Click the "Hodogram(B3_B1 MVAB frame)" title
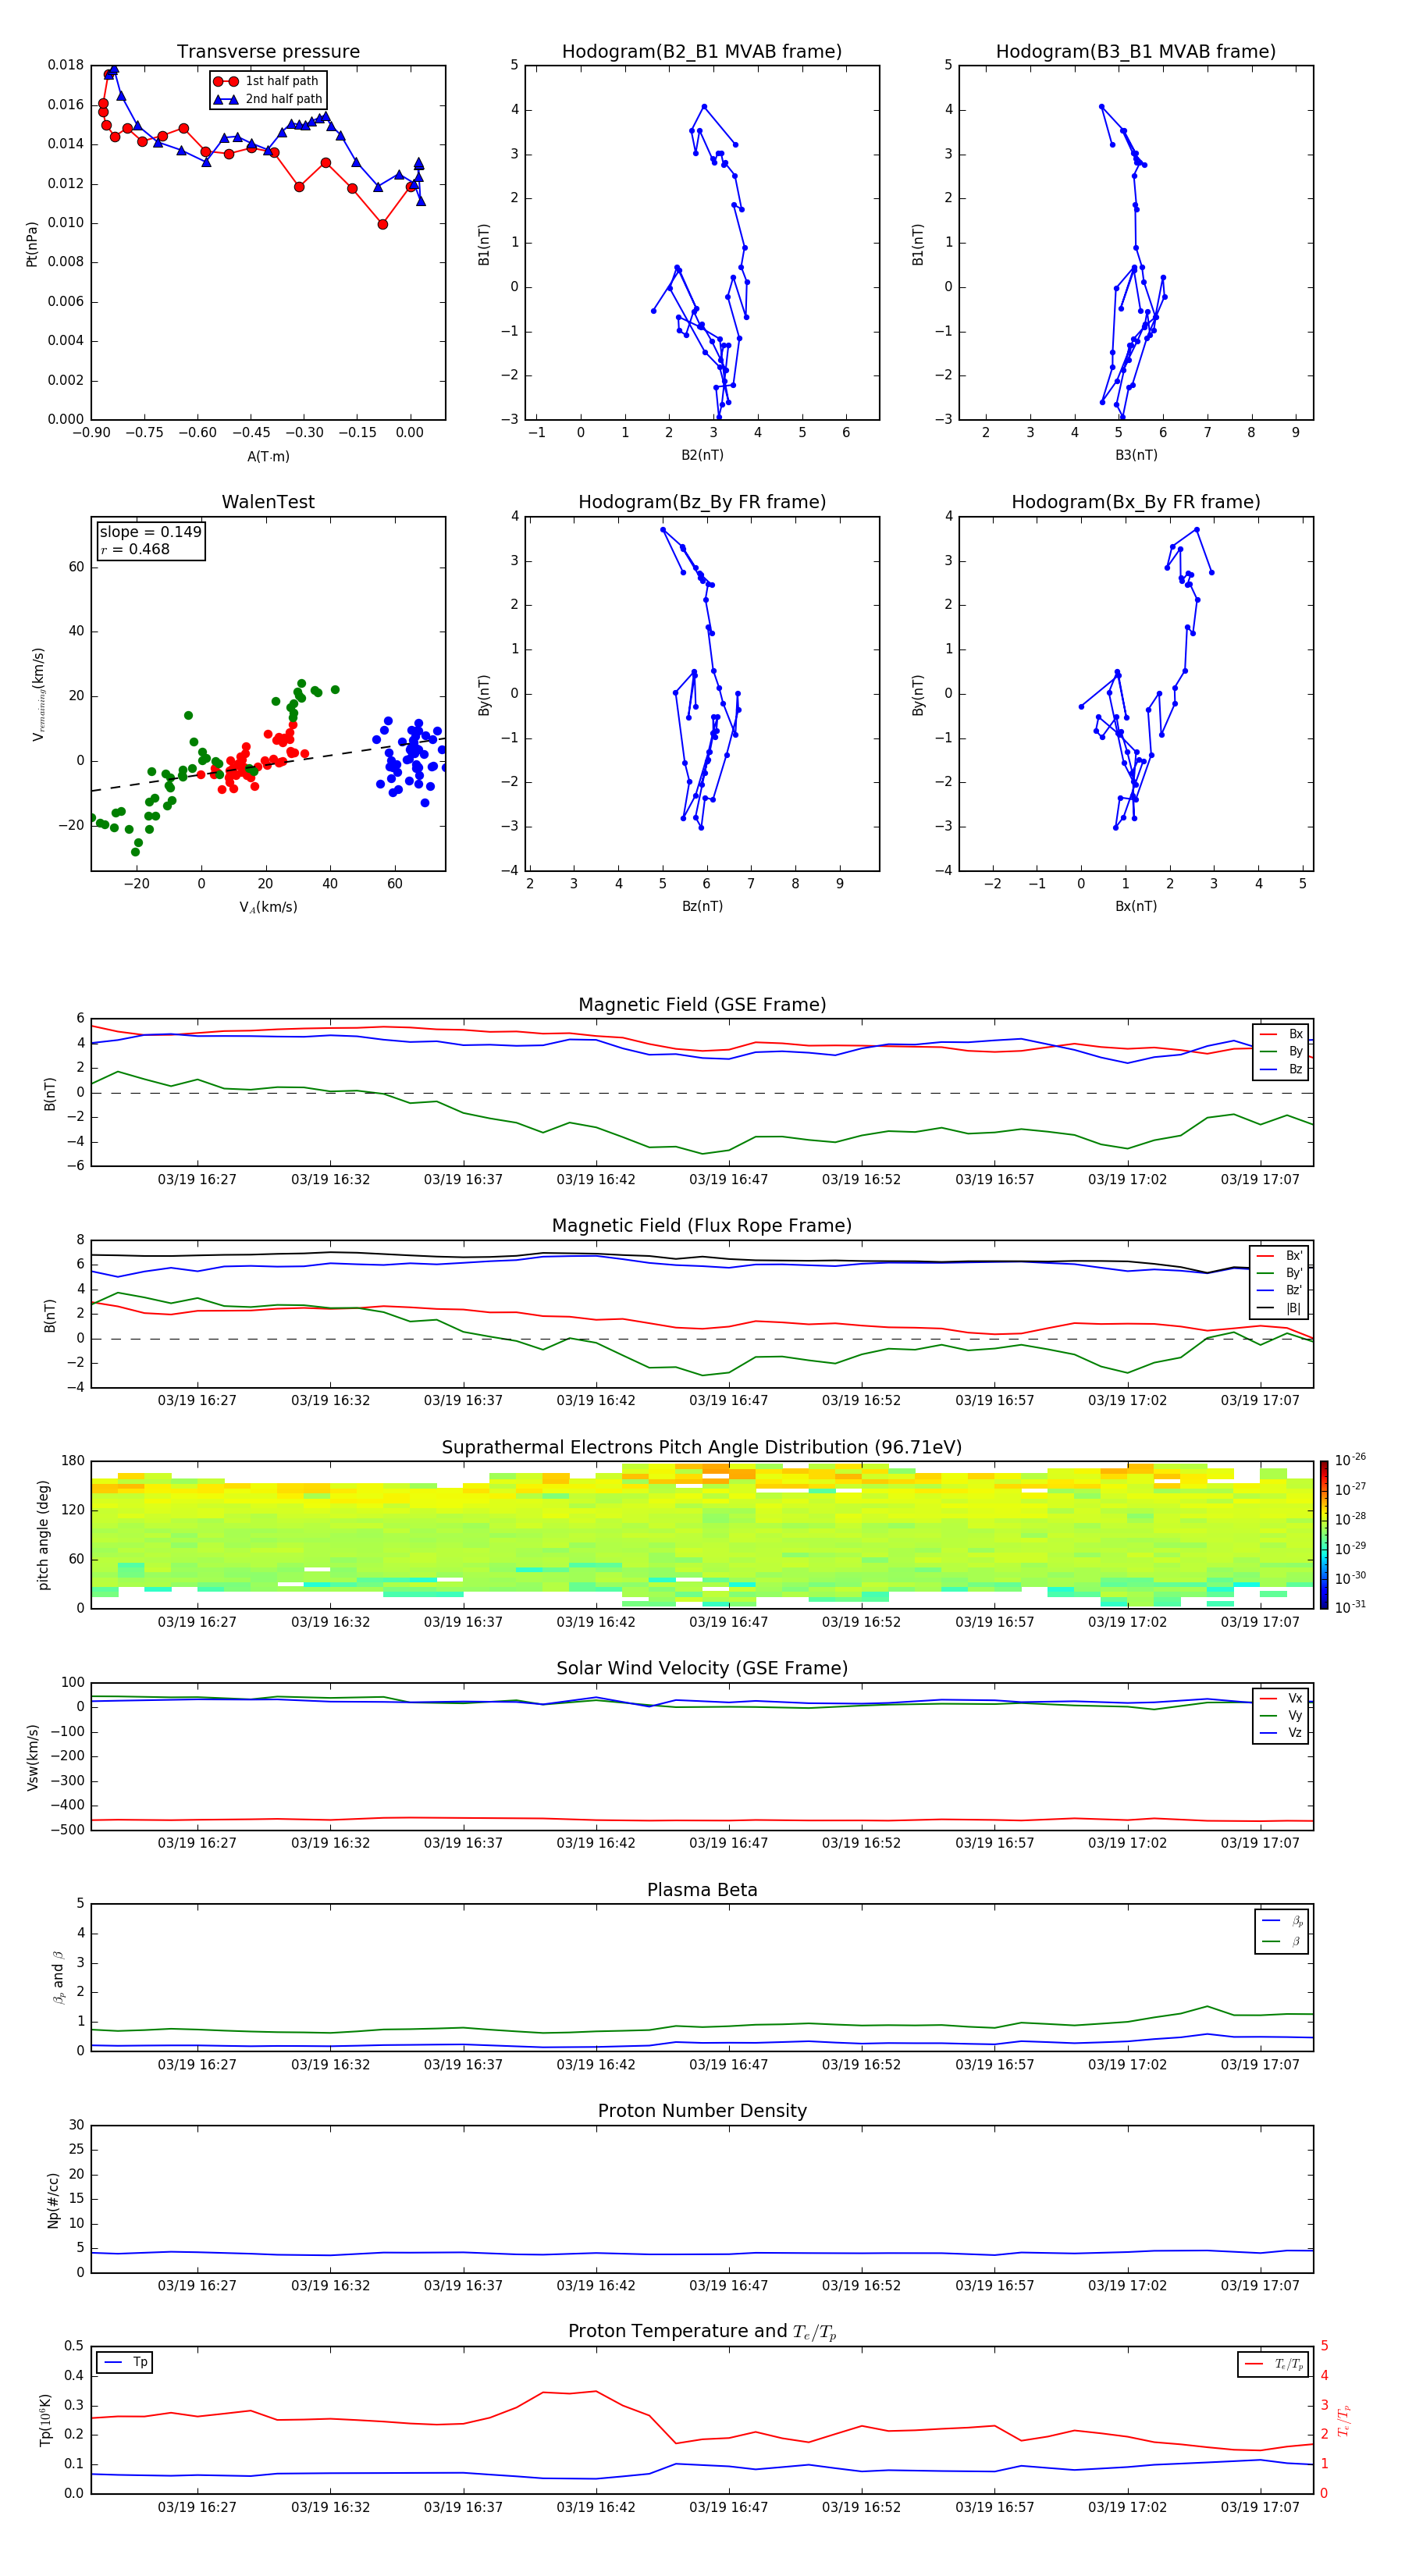Screen dimensions: 1405x2576 click(1136, 51)
